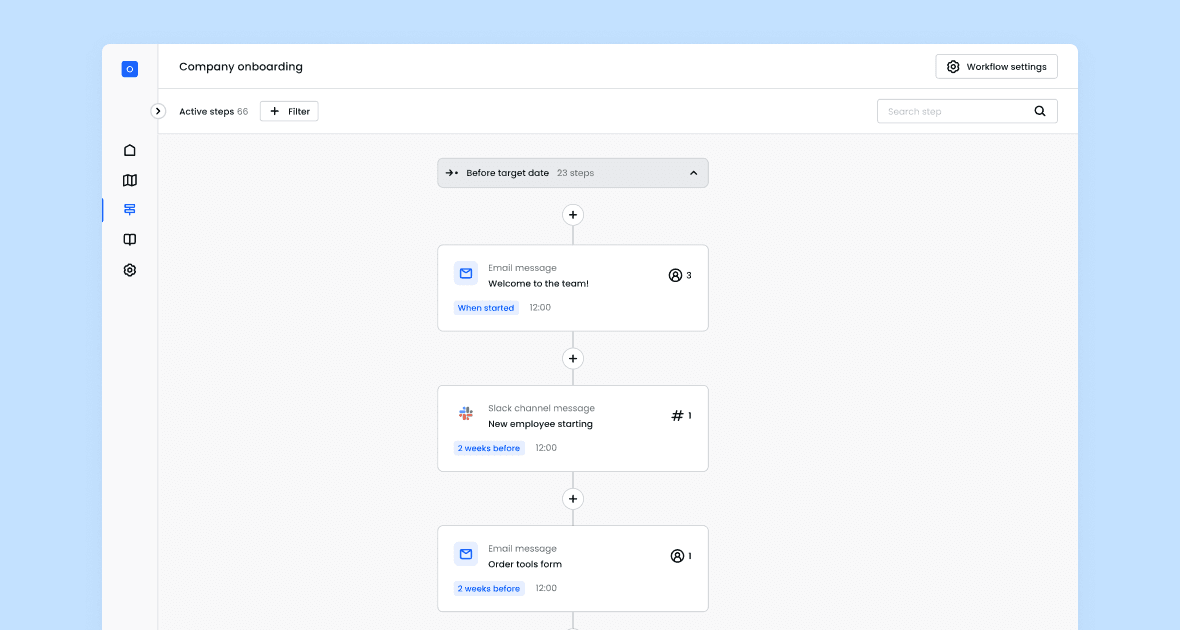Click 12:00 time on Welcome card
The width and height of the screenshot is (1180, 630).
pos(540,307)
